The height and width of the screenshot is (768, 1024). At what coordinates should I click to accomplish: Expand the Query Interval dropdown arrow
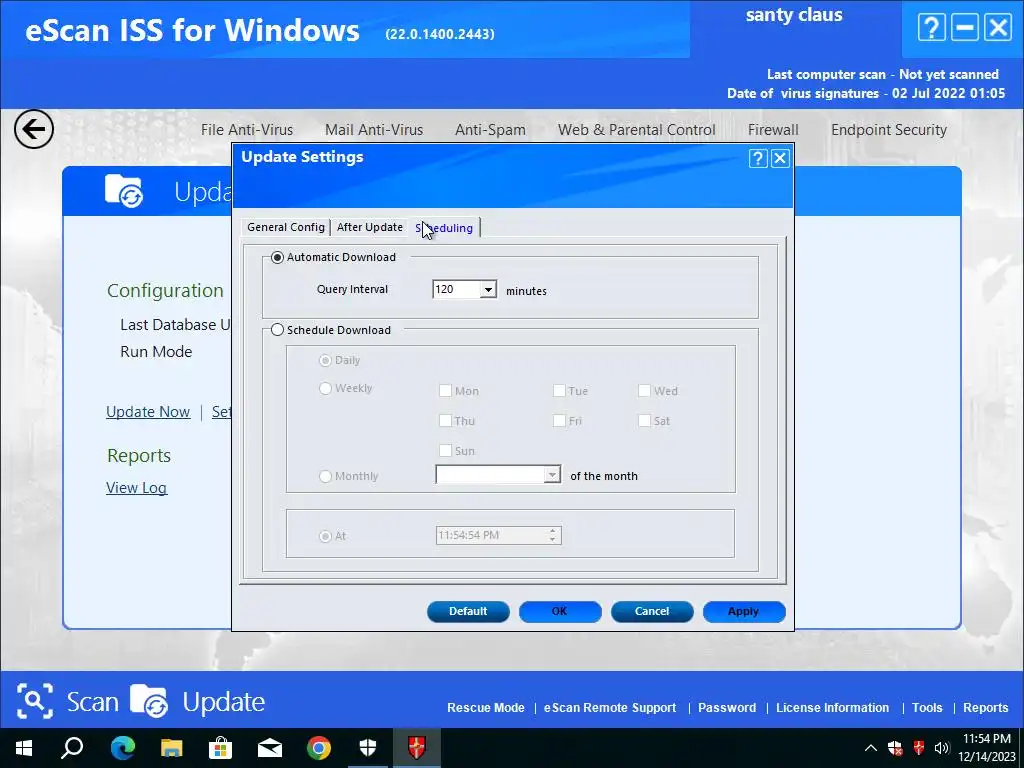tap(488, 289)
